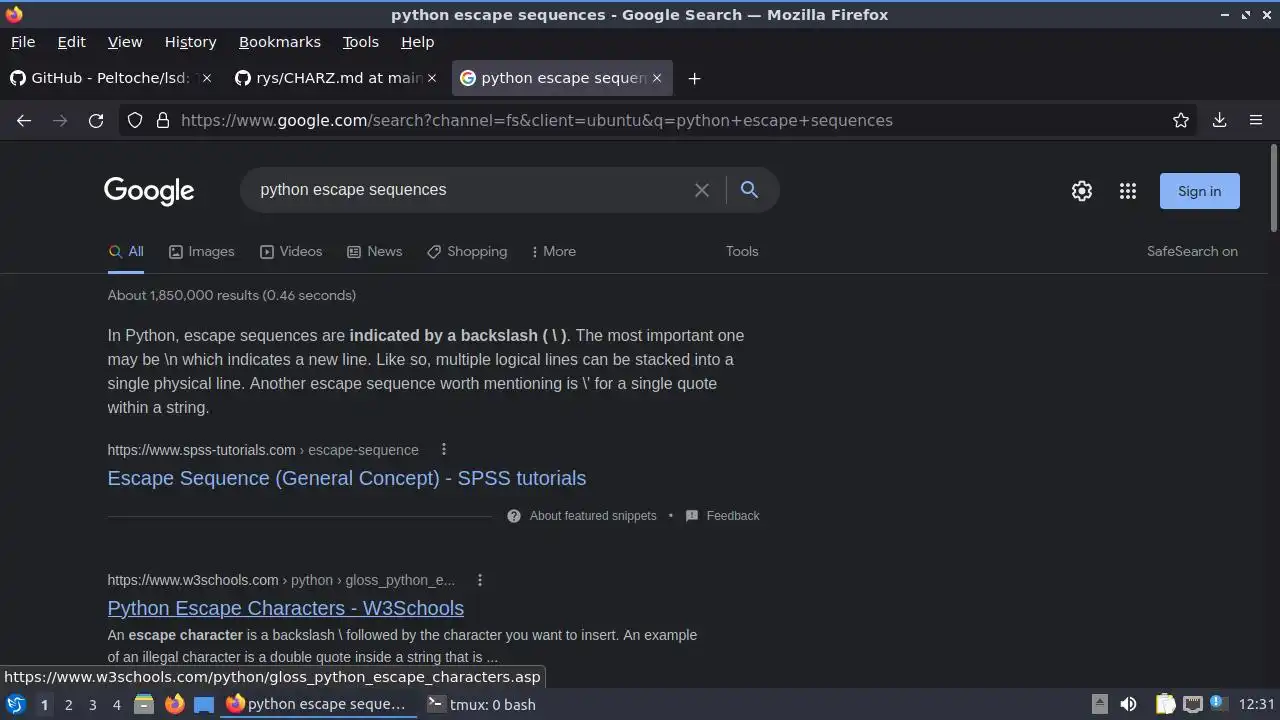1280x720 pixels.
Task: Click the forward navigation arrow
Action: tap(60, 120)
